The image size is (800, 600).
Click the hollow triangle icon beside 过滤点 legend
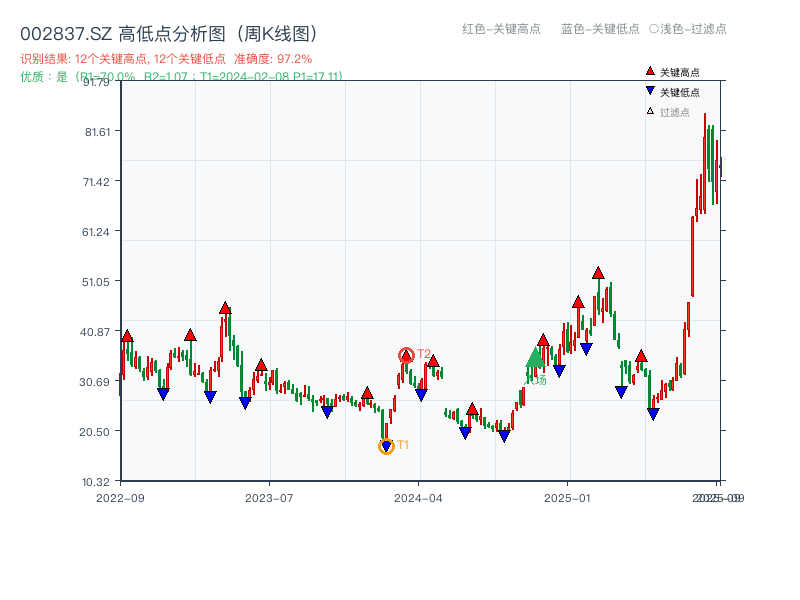[650, 111]
